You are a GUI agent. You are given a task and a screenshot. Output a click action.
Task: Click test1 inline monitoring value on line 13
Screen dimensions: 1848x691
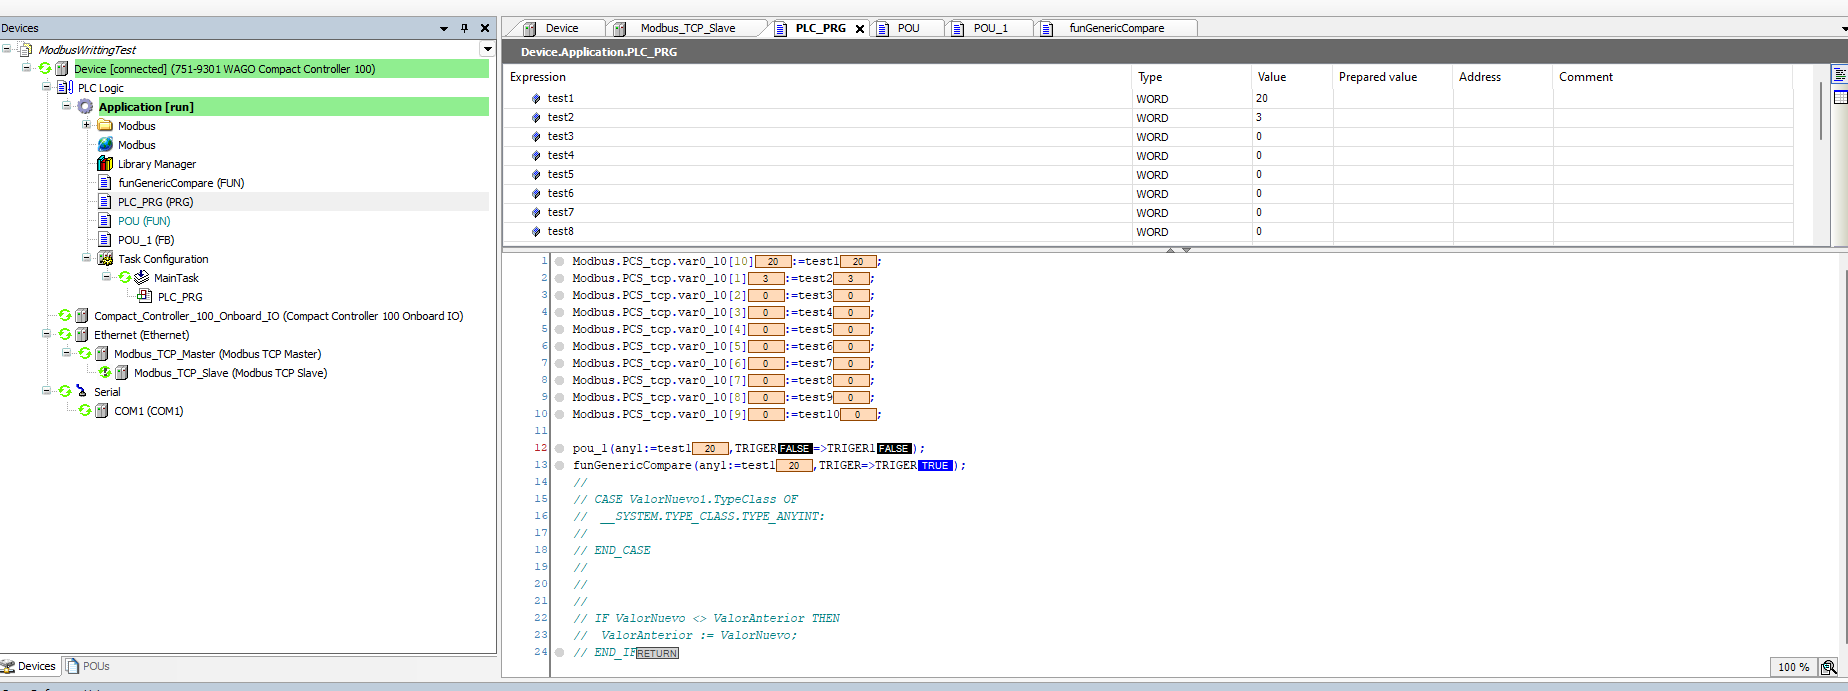click(x=794, y=466)
